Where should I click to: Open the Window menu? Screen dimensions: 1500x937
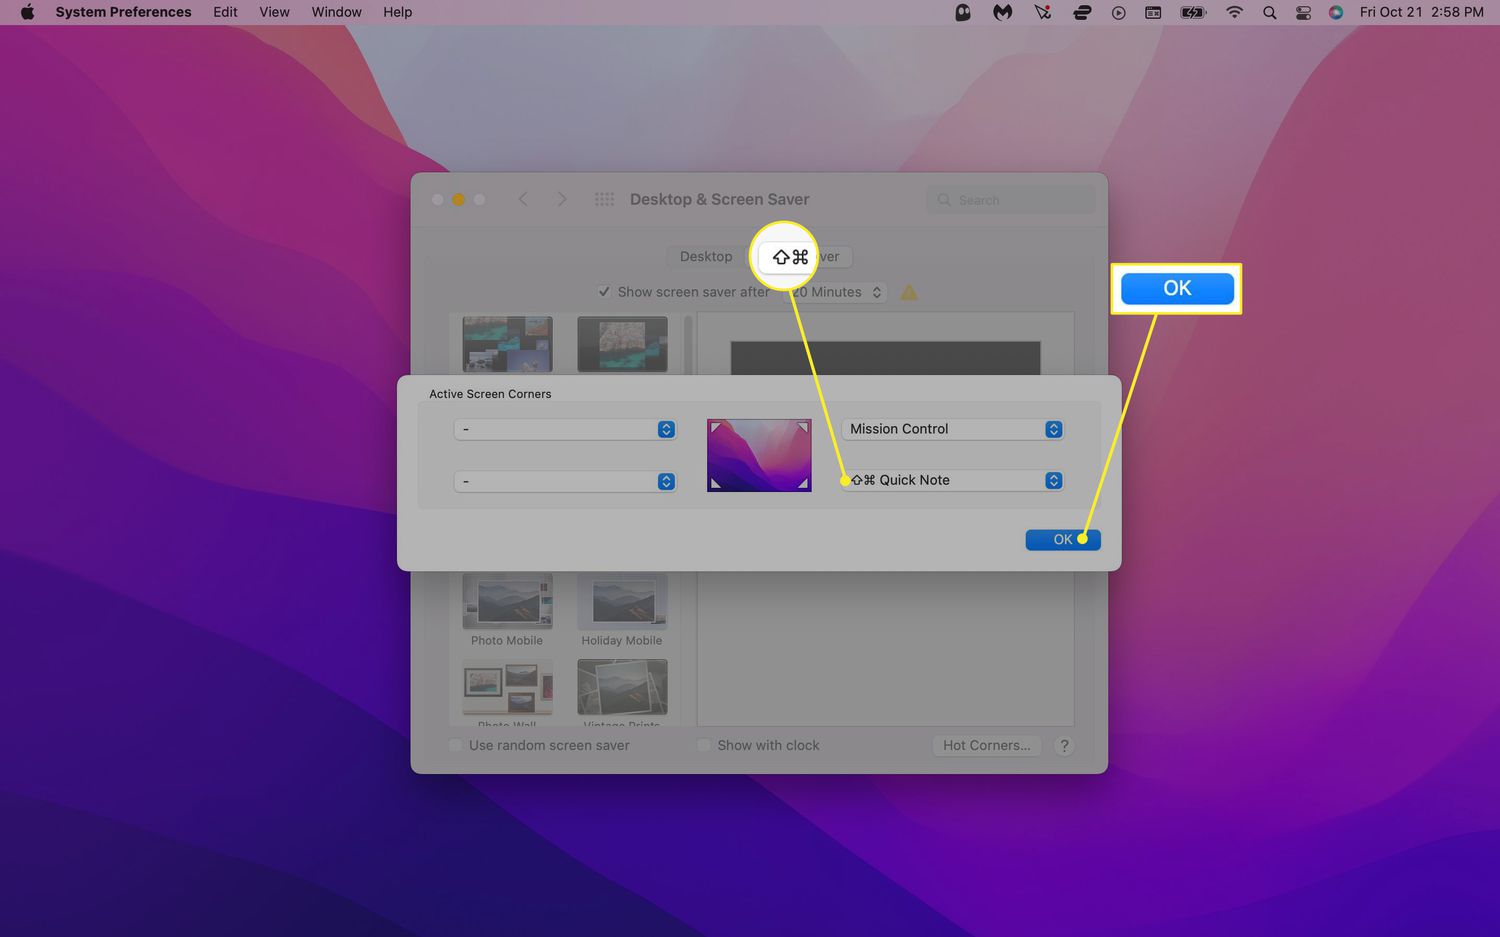coord(336,12)
